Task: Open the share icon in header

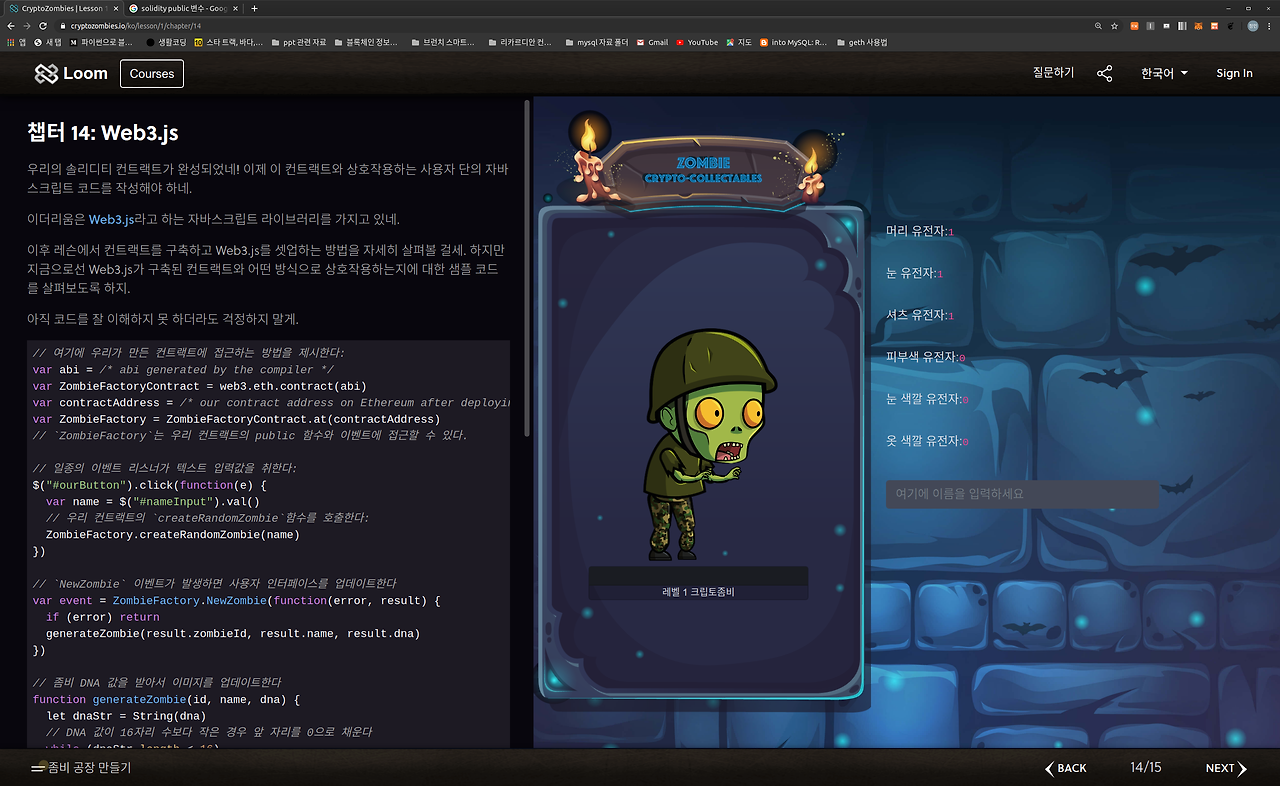Action: click(x=1104, y=73)
